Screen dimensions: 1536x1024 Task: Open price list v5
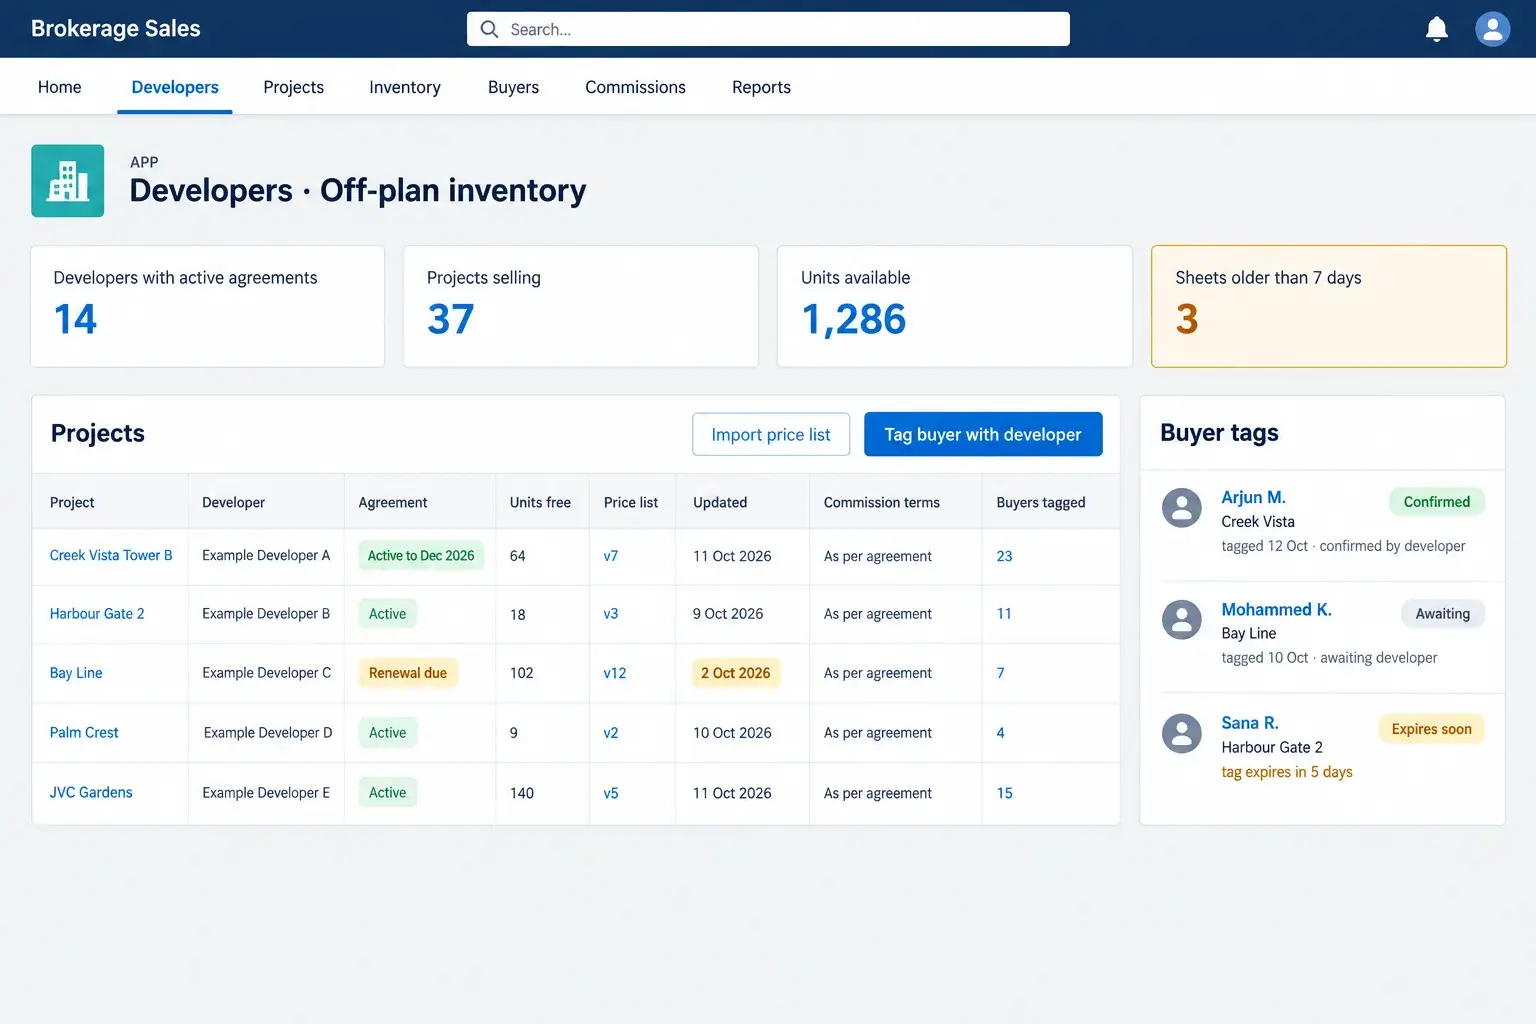(x=611, y=793)
